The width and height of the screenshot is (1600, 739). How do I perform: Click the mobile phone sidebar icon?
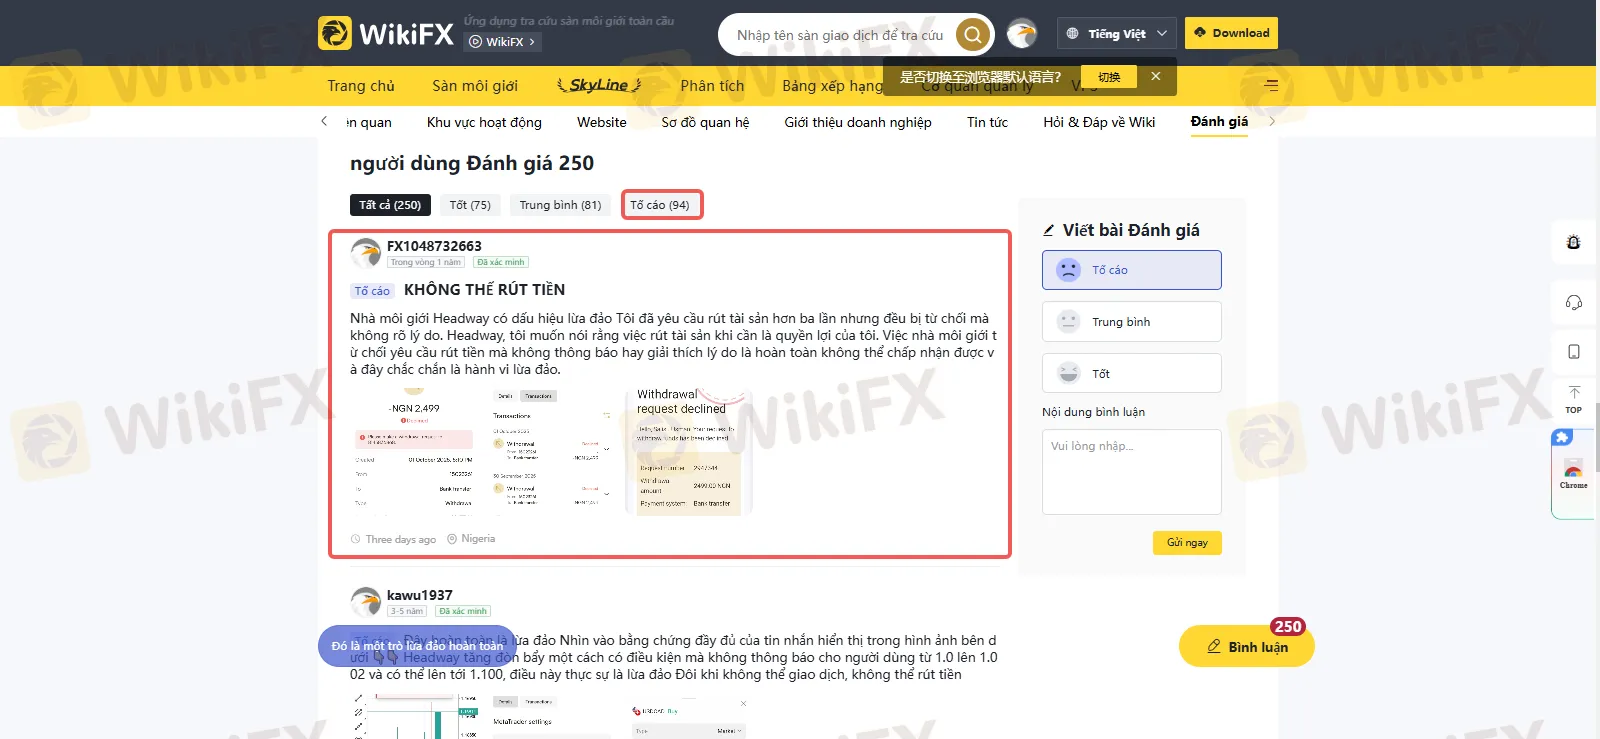coord(1573,352)
